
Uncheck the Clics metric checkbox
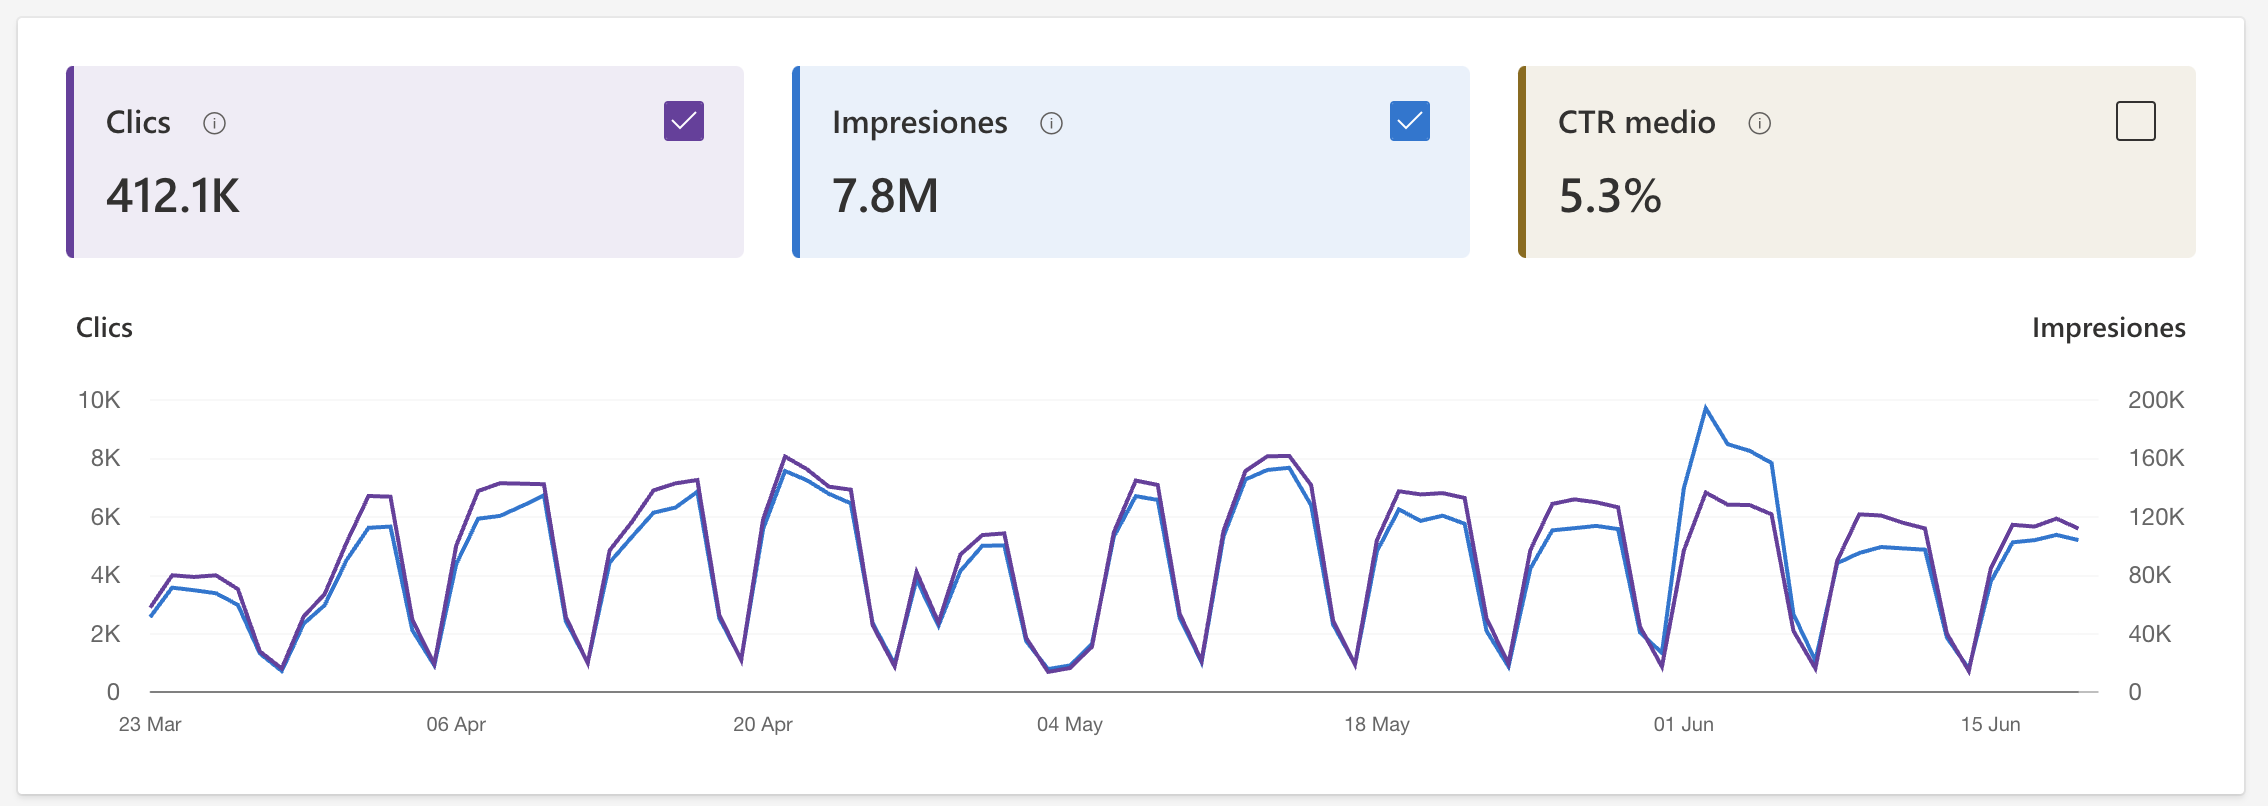point(684,121)
